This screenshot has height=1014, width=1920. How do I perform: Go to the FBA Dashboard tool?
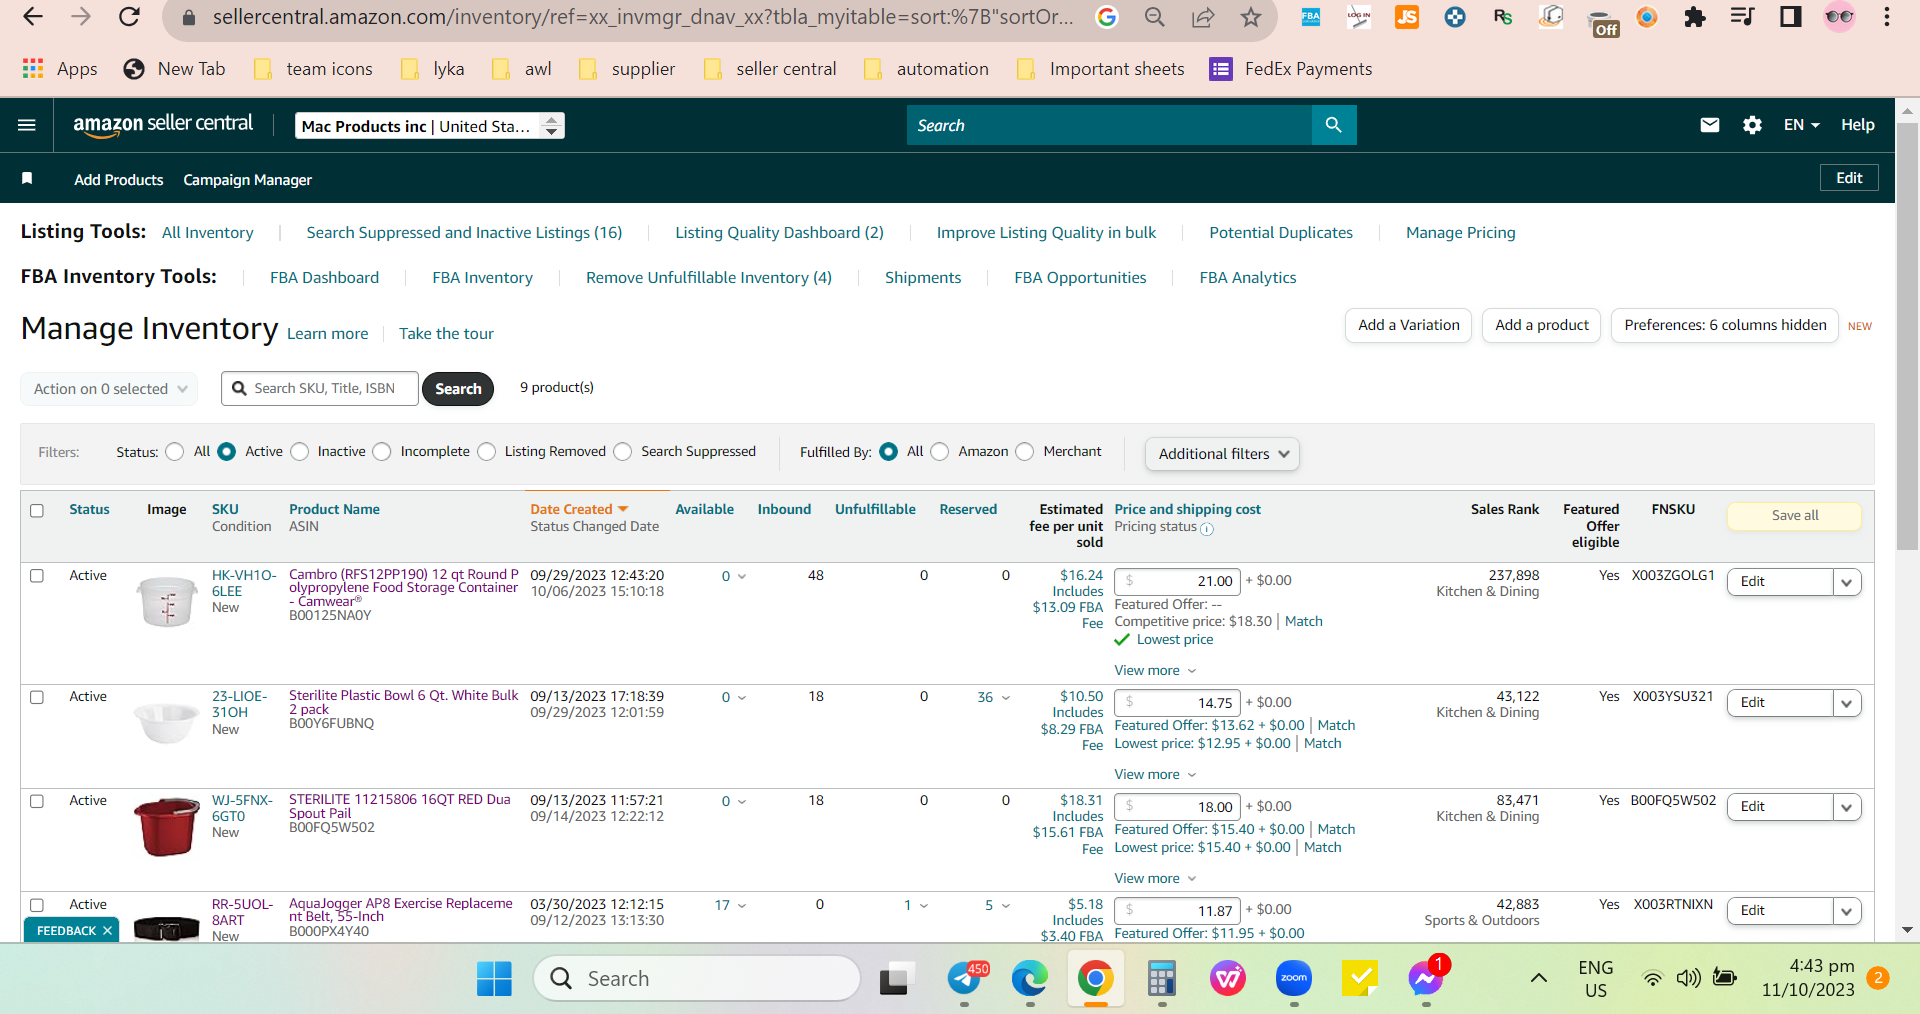point(324,278)
